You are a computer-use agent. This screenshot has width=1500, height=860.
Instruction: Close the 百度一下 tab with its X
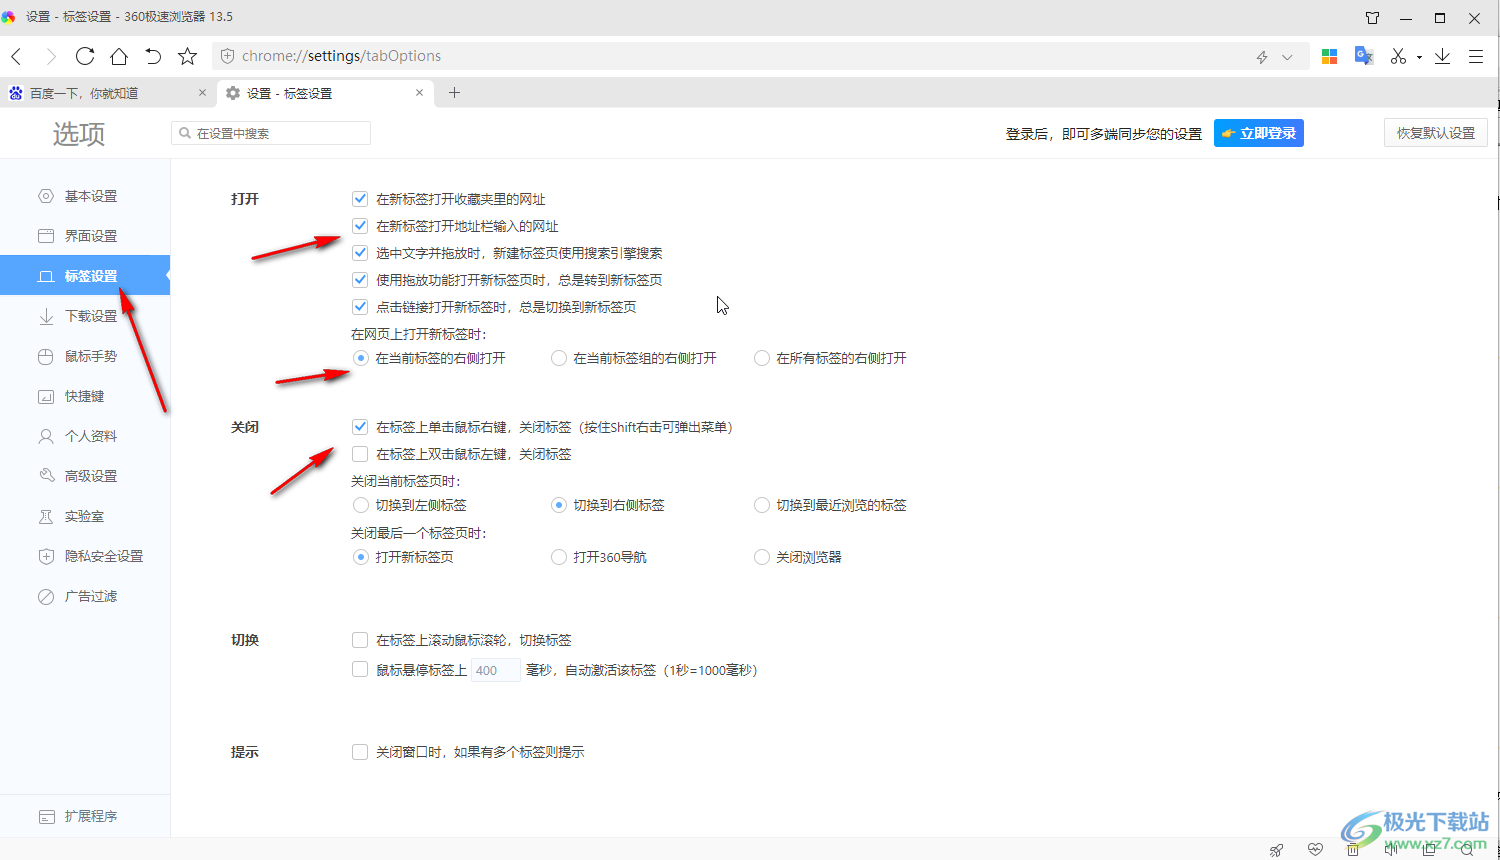click(202, 93)
